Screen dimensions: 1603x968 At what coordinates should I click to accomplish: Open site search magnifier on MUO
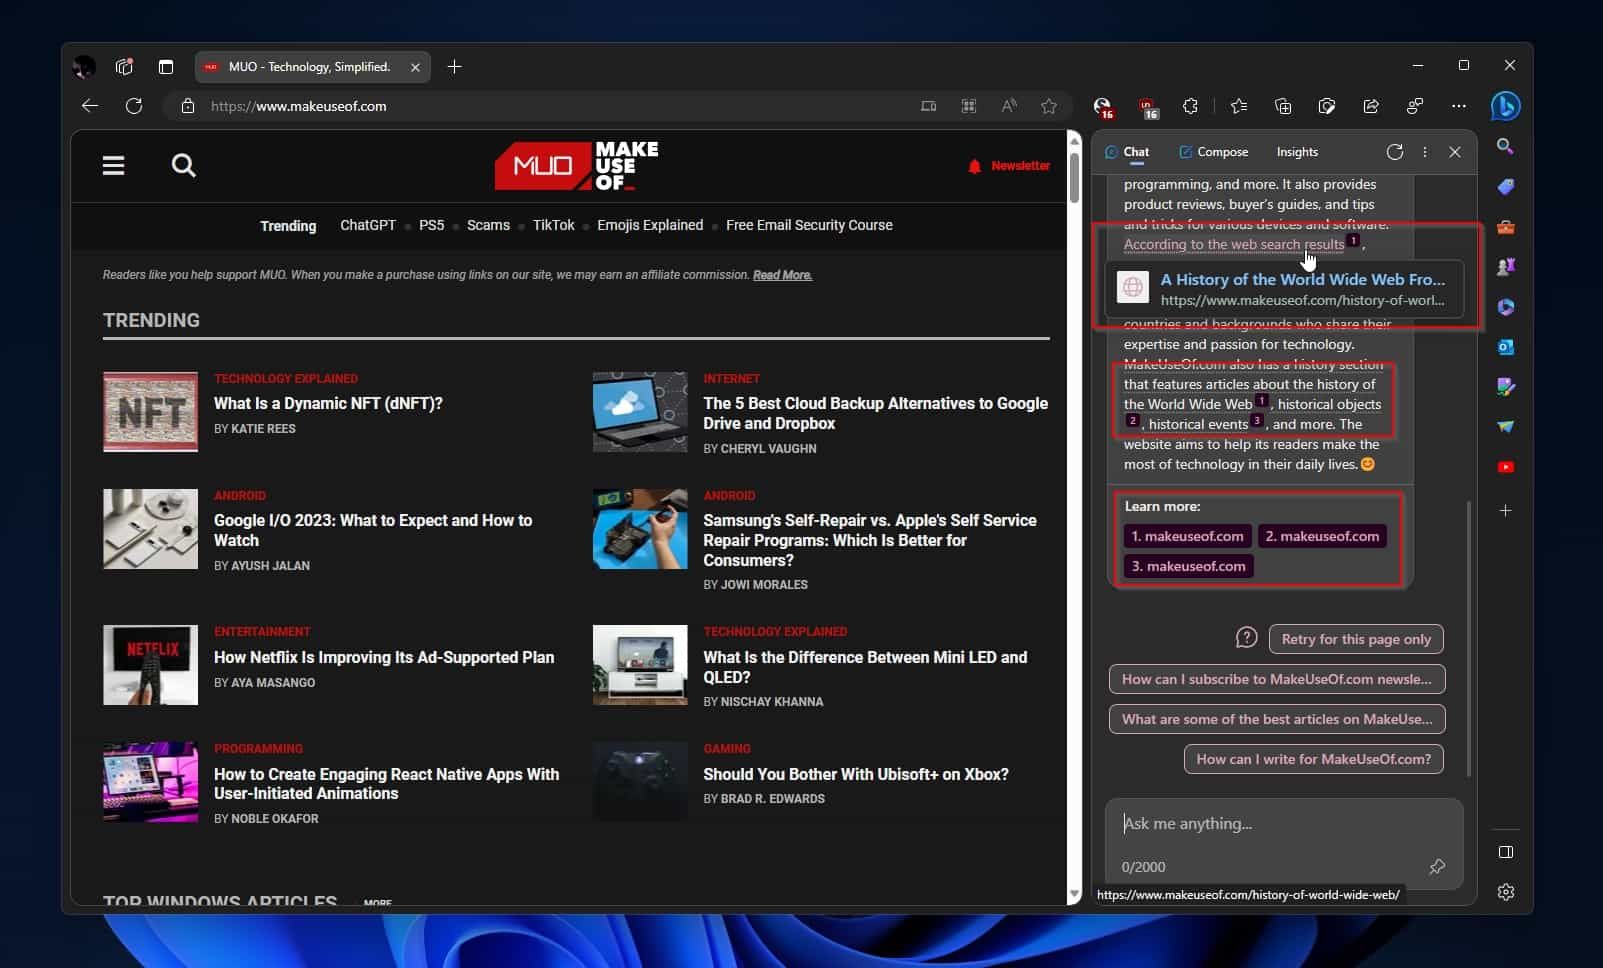(183, 165)
